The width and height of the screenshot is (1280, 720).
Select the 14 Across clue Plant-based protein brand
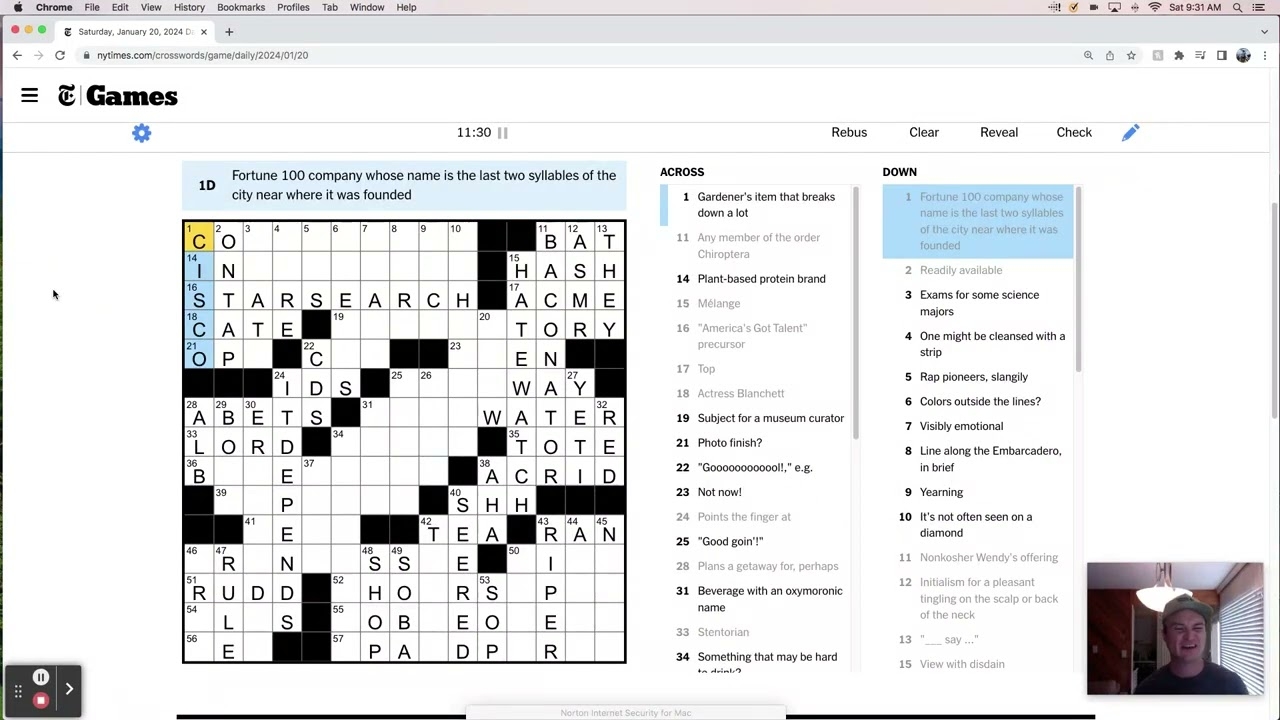tap(761, 279)
